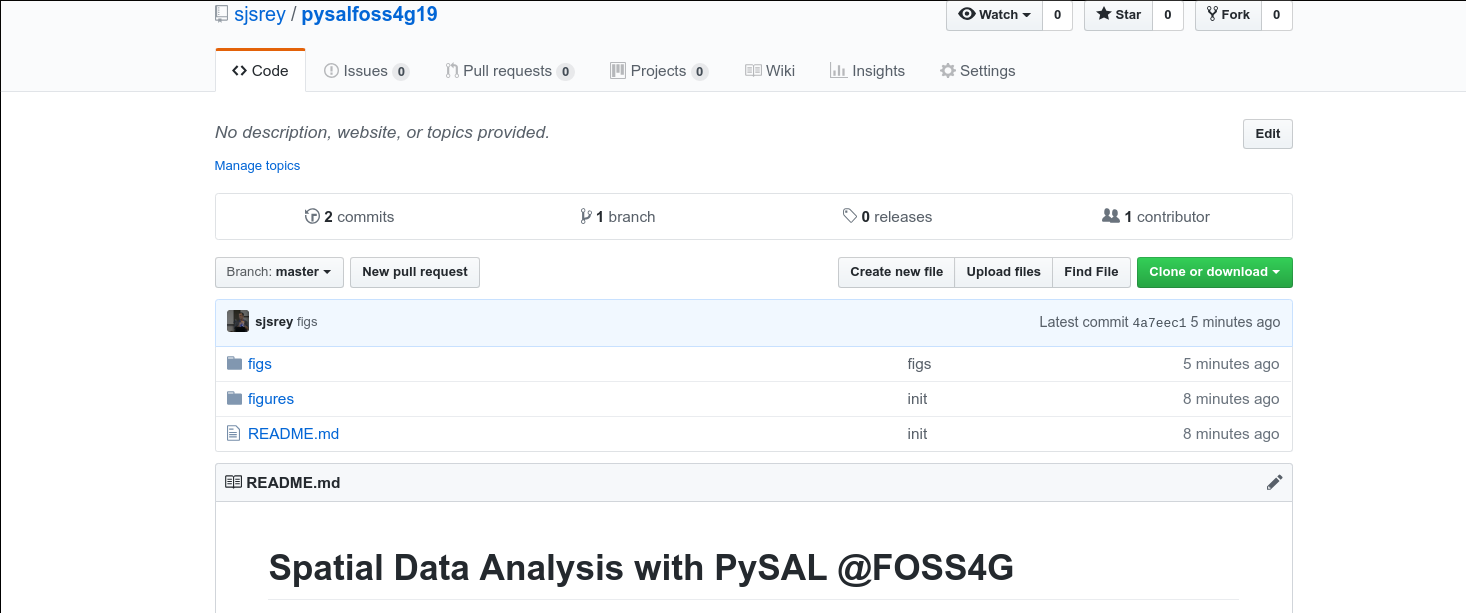Switch to the Wiki tab
This screenshot has width=1466, height=613.
point(770,71)
